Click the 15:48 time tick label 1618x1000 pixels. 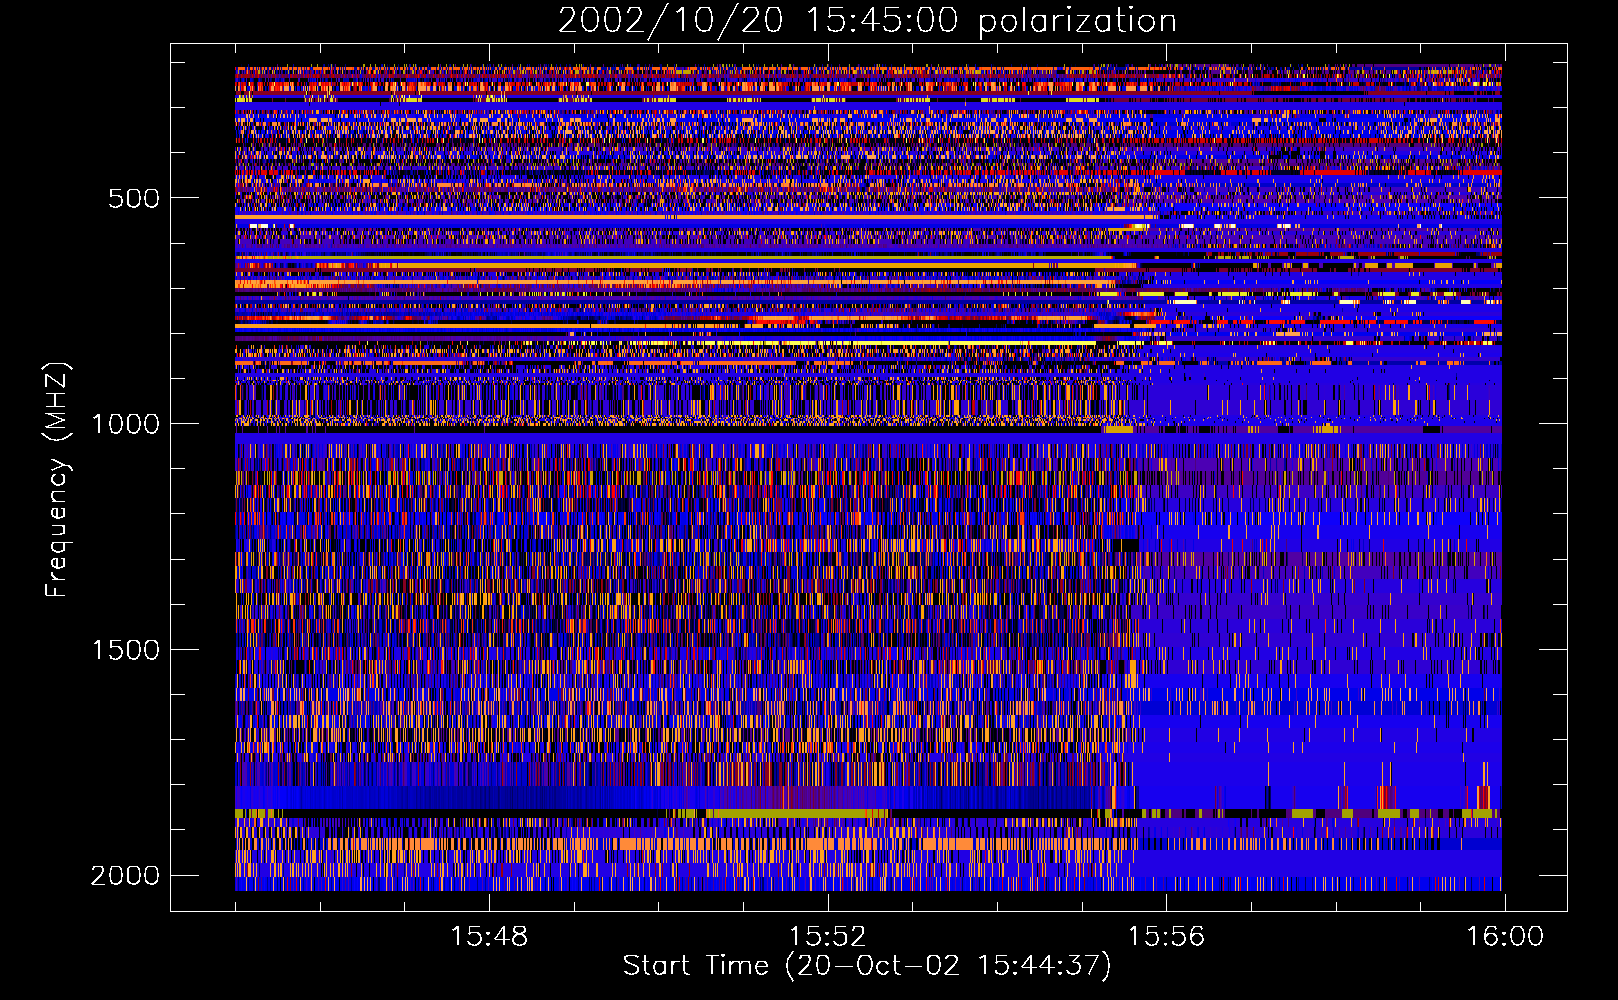(489, 937)
